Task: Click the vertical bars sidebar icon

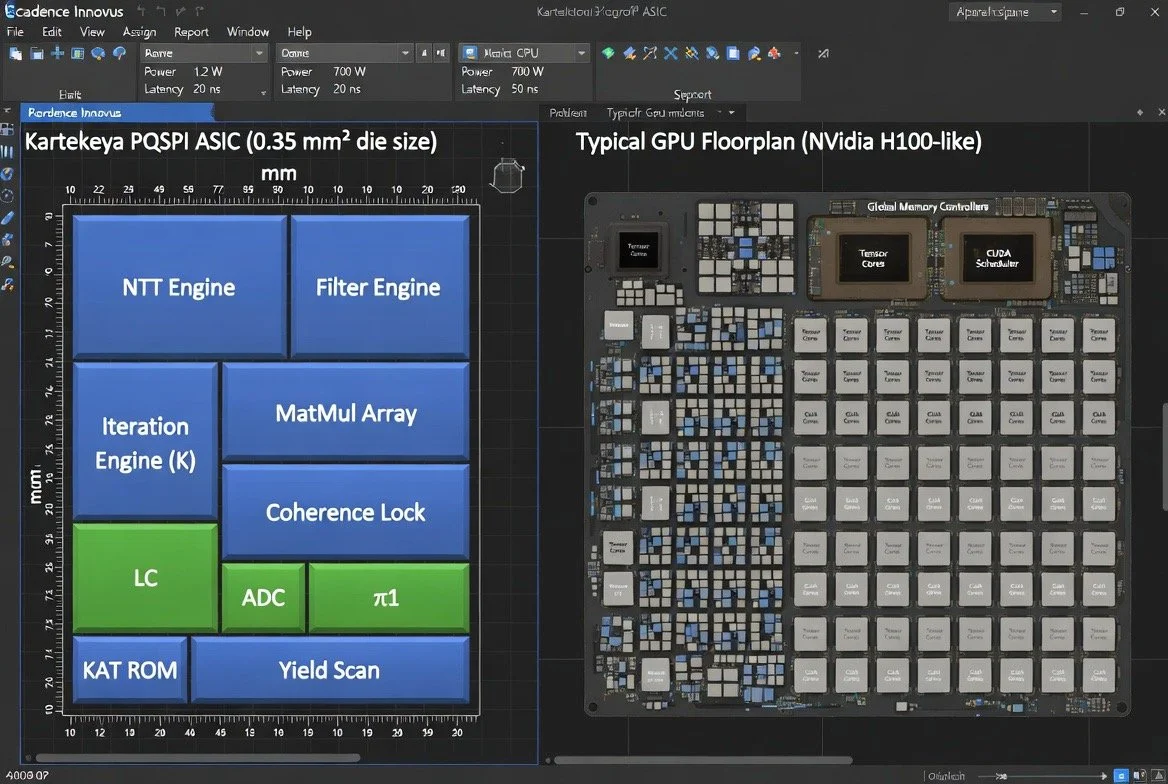Action: (7, 151)
